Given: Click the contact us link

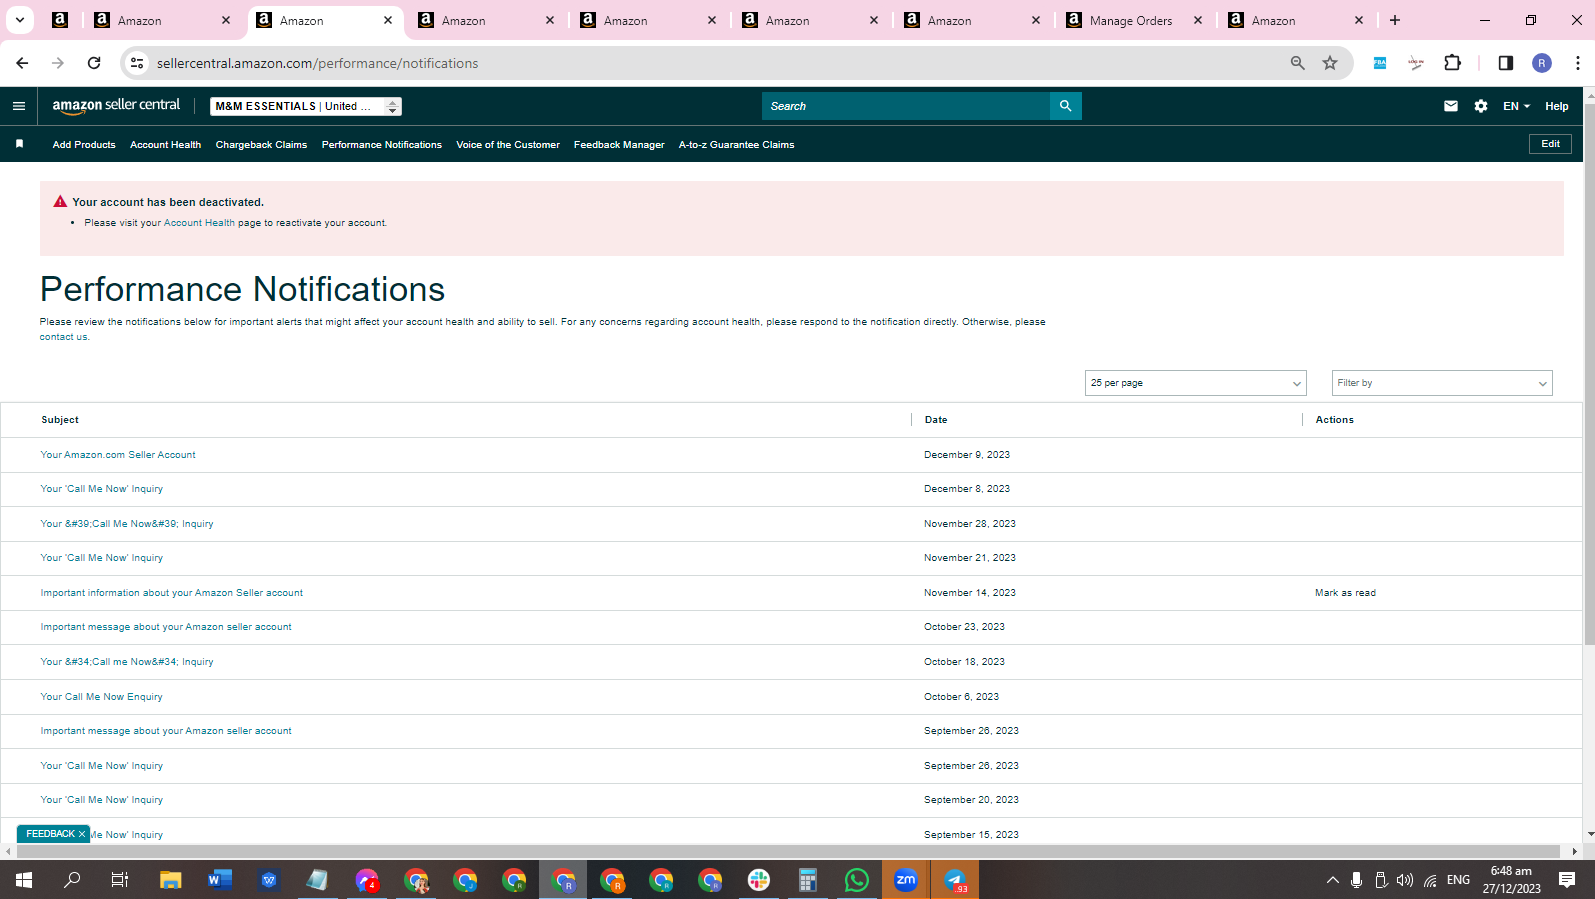Looking at the screenshot, I should (x=63, y=337).
